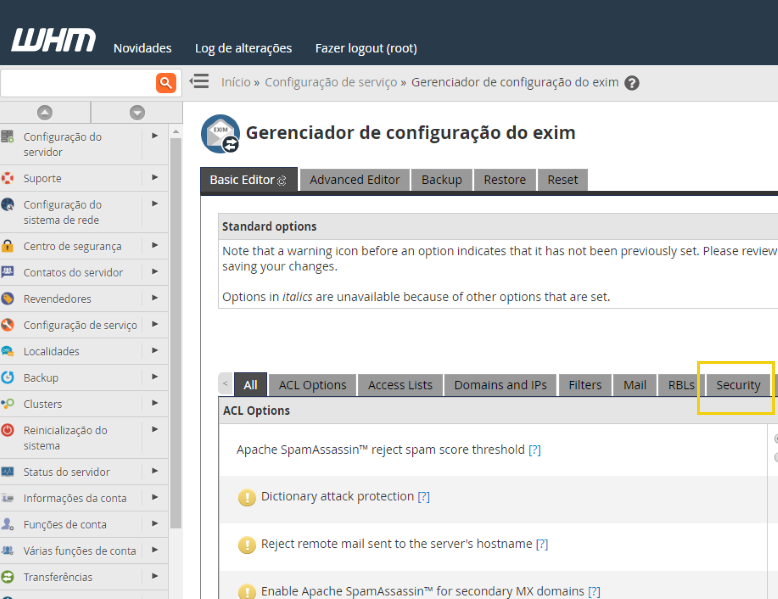The width and height of the screenshot is (778, 599).
Task: Open help [?] for Reject remote mail option
Action: pyautogui.click(x=542, y=544)
